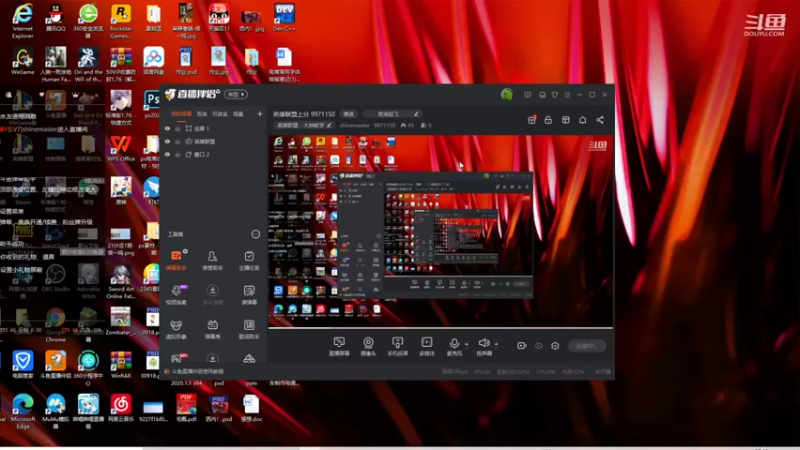Open the Virtual Avatar bear-face tool
The width and height of the screenshot is (800, 450).
[x=176, y=329]
